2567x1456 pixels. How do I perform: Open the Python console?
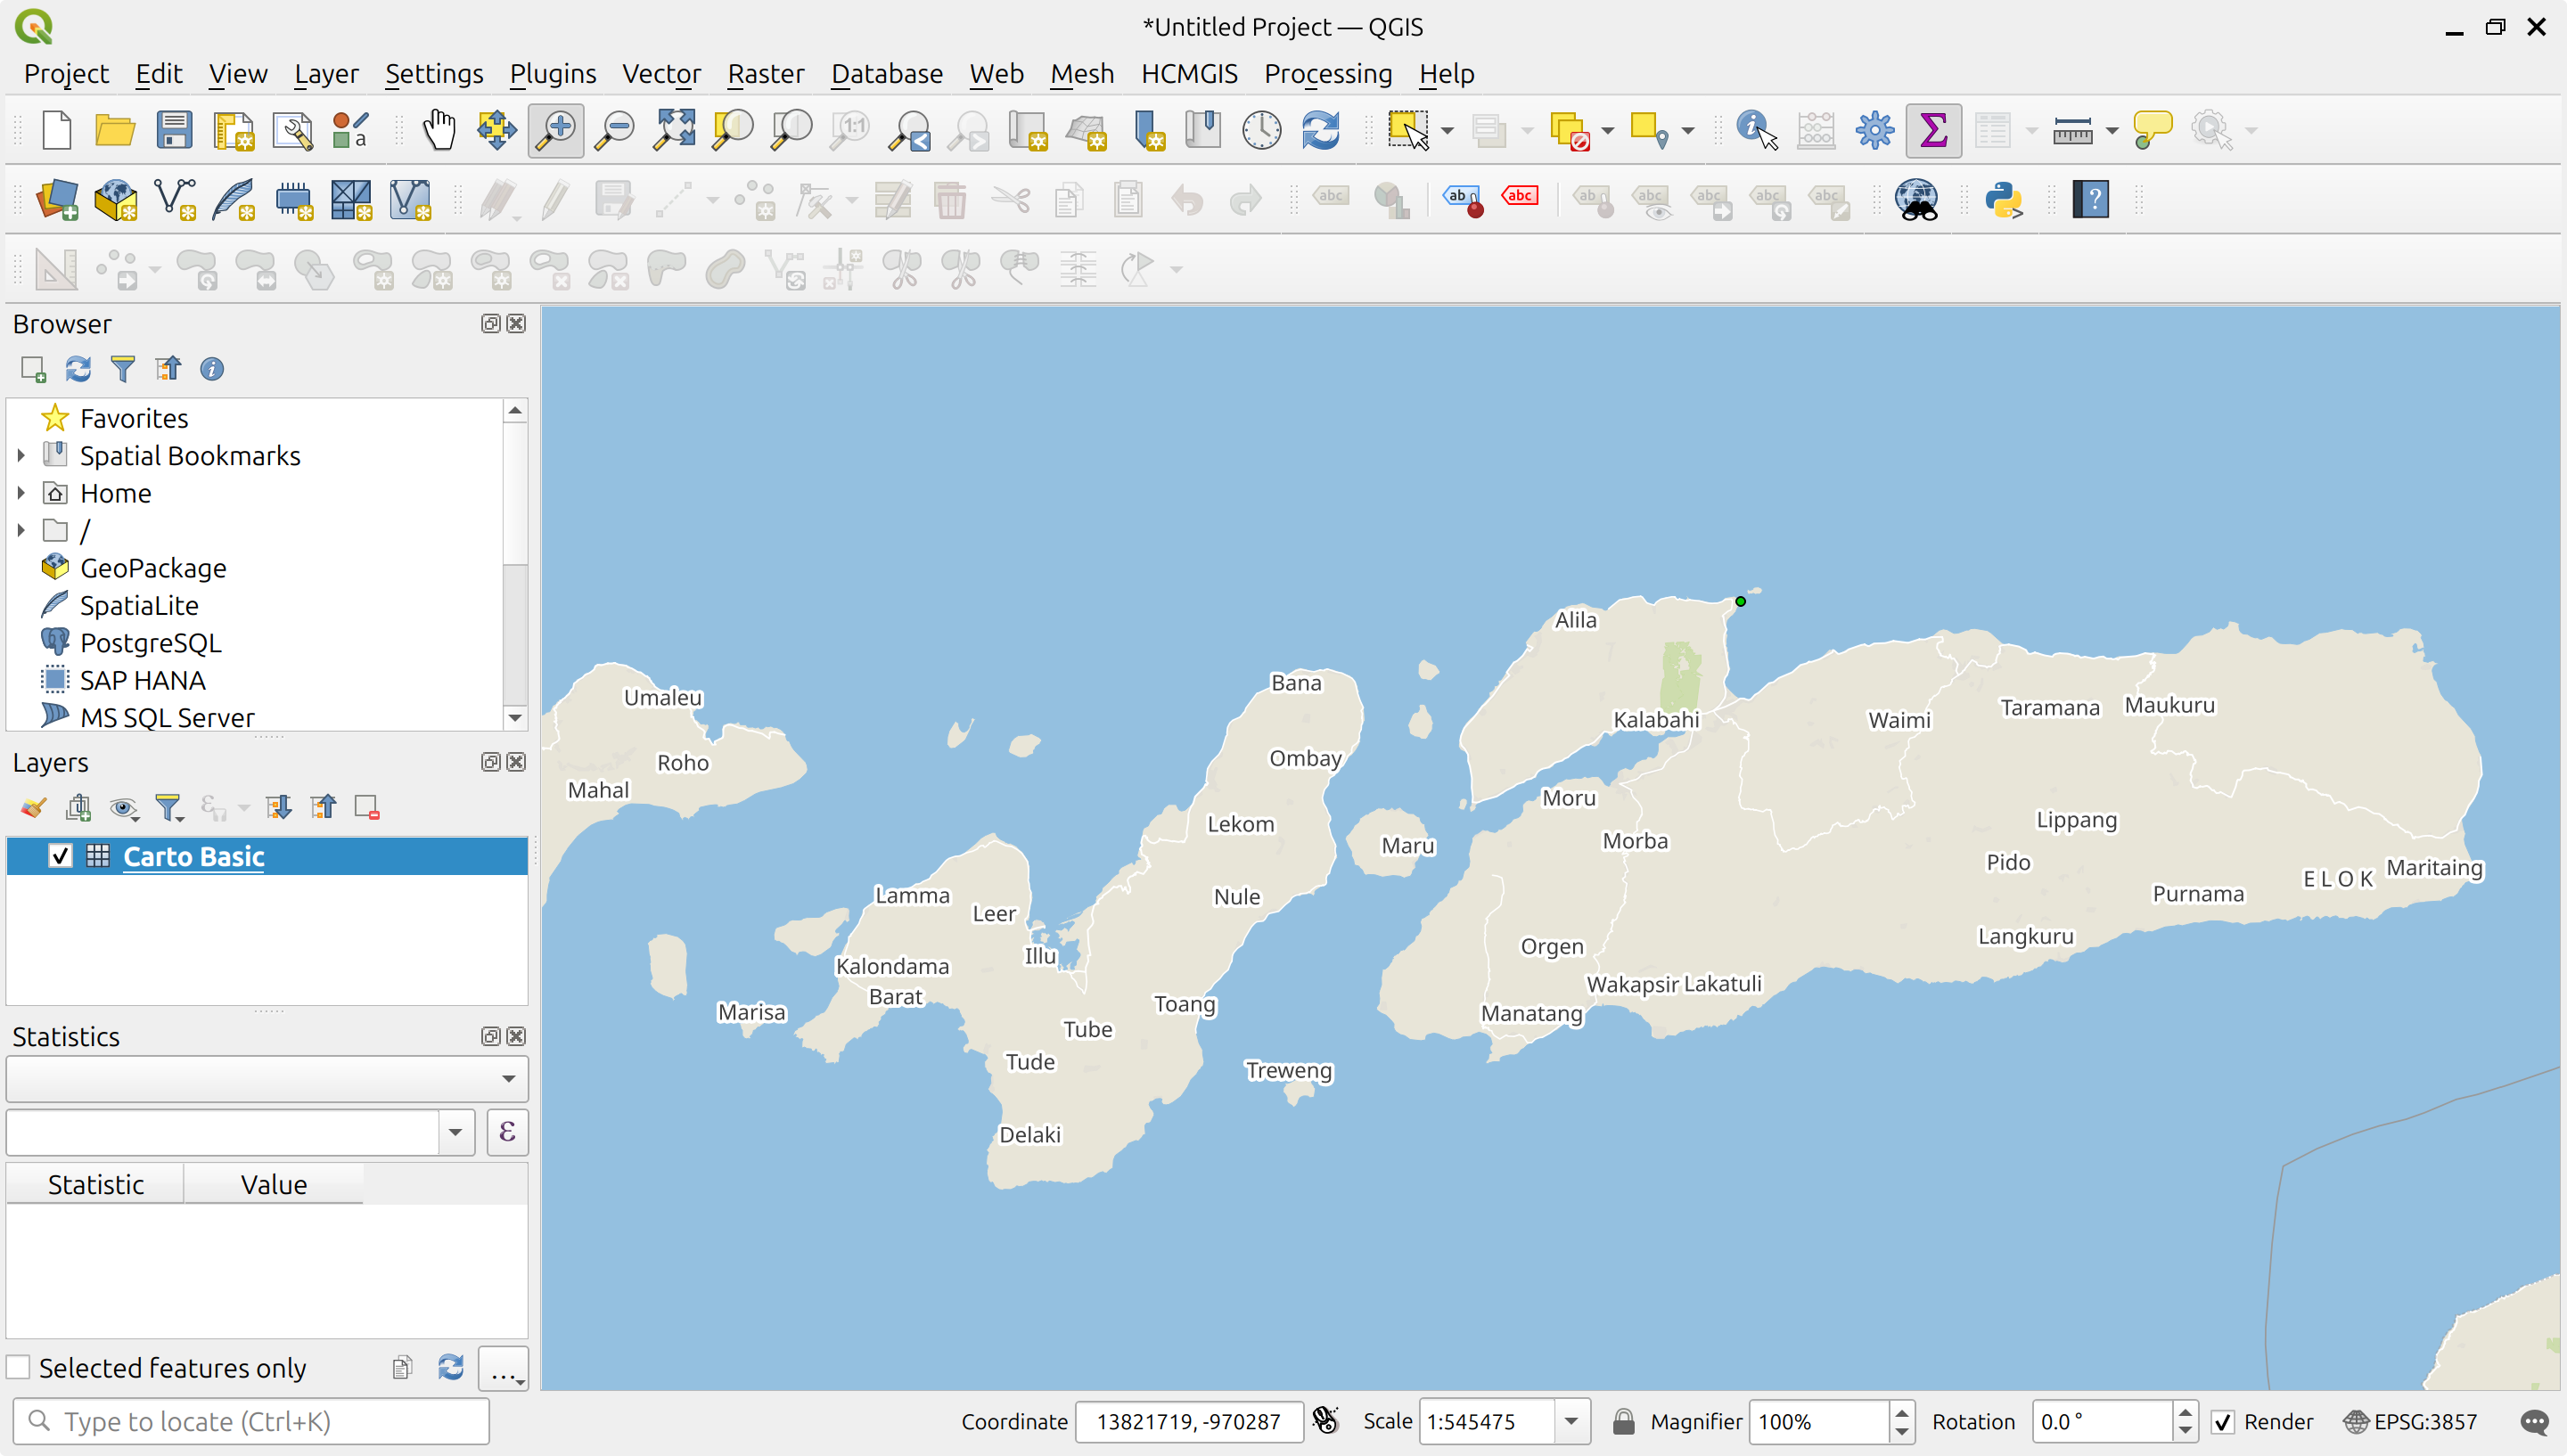coord(2005,200)
